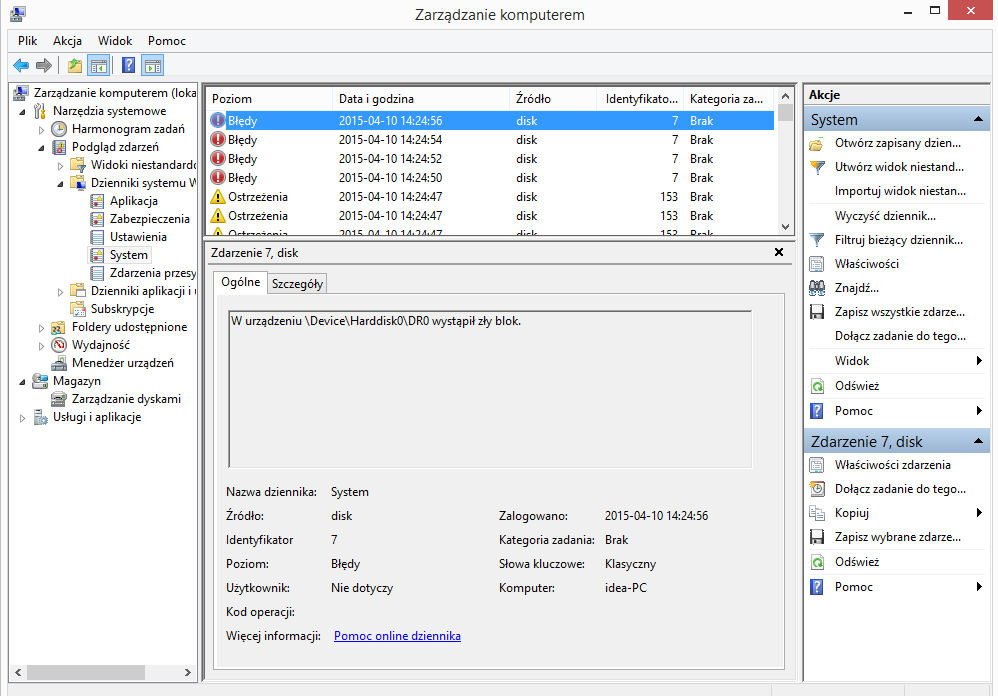Collapse the Podgląd zdarzeń tree node
Screen dimensions: 998x696
pyautogui.click(x=41, y=148)
